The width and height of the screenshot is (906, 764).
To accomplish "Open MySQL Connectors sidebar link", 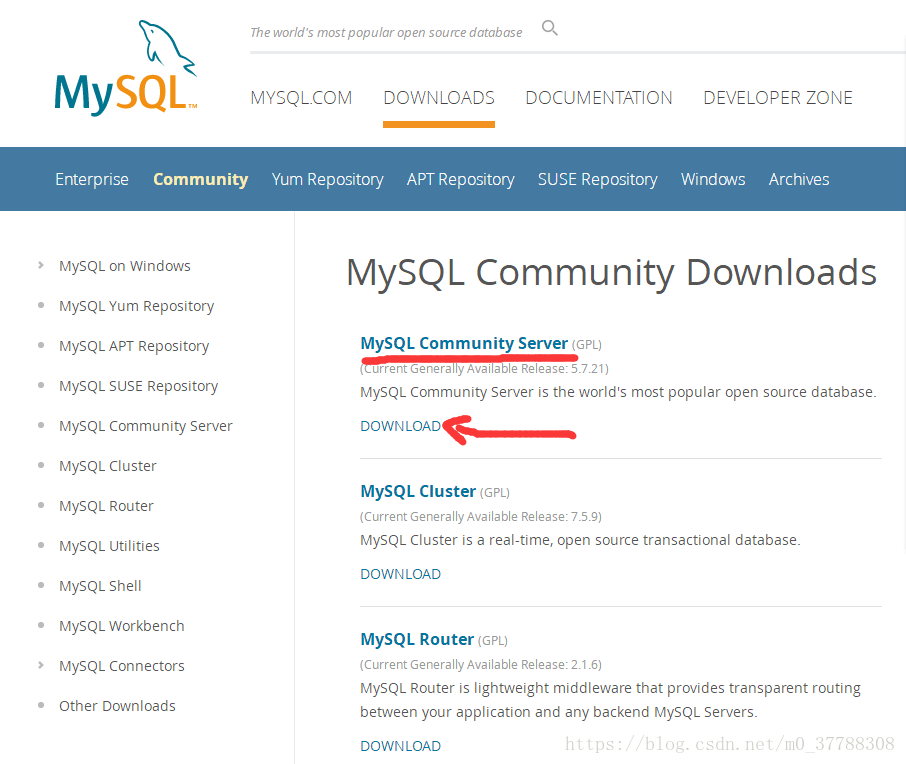I will pyautogui.click(x=121, y=666).
